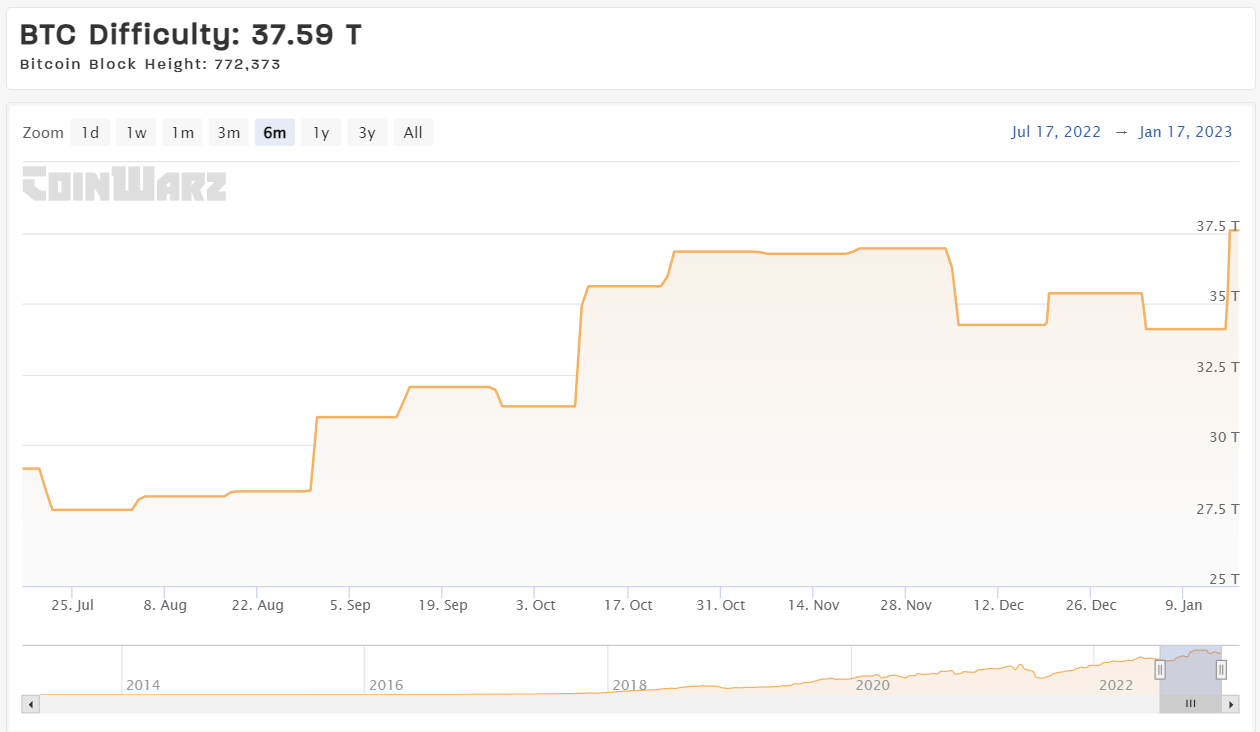
Task: Click the 30 T y-axis label
Action: point(1225,437)
